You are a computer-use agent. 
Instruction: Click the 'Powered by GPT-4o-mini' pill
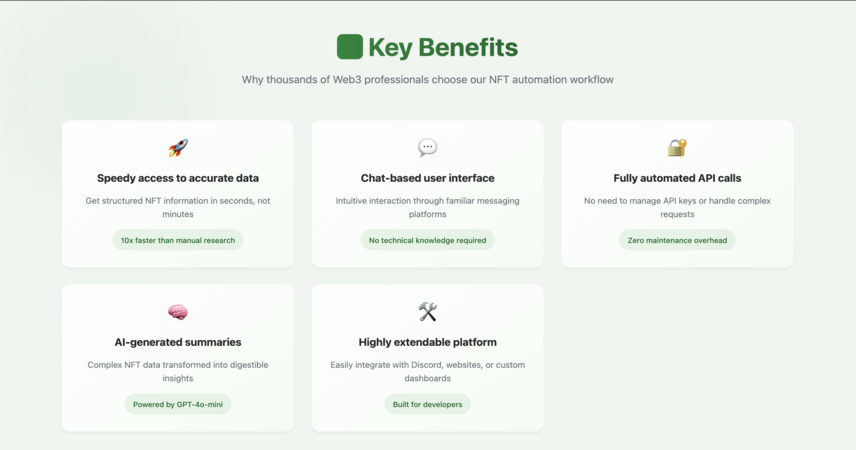point(178,404)
